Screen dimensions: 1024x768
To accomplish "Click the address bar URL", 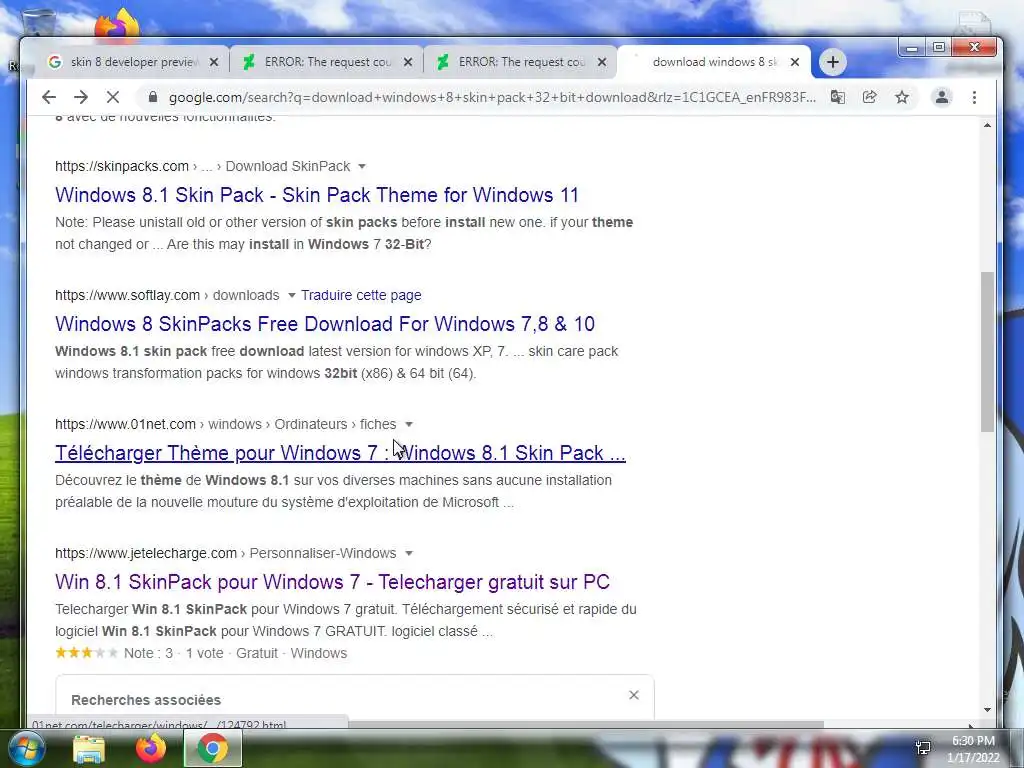I will (492, 97).
